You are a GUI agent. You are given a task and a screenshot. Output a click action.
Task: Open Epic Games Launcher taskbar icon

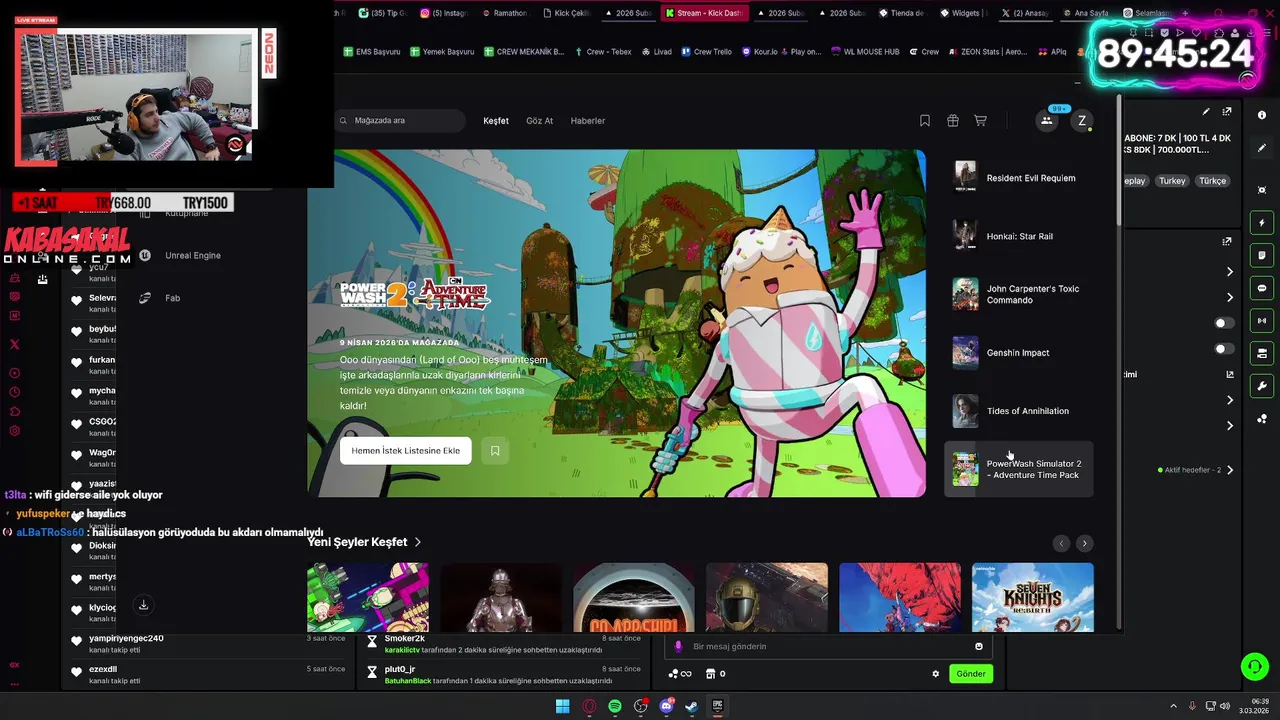pyautogui.click(x=717, y=706)
